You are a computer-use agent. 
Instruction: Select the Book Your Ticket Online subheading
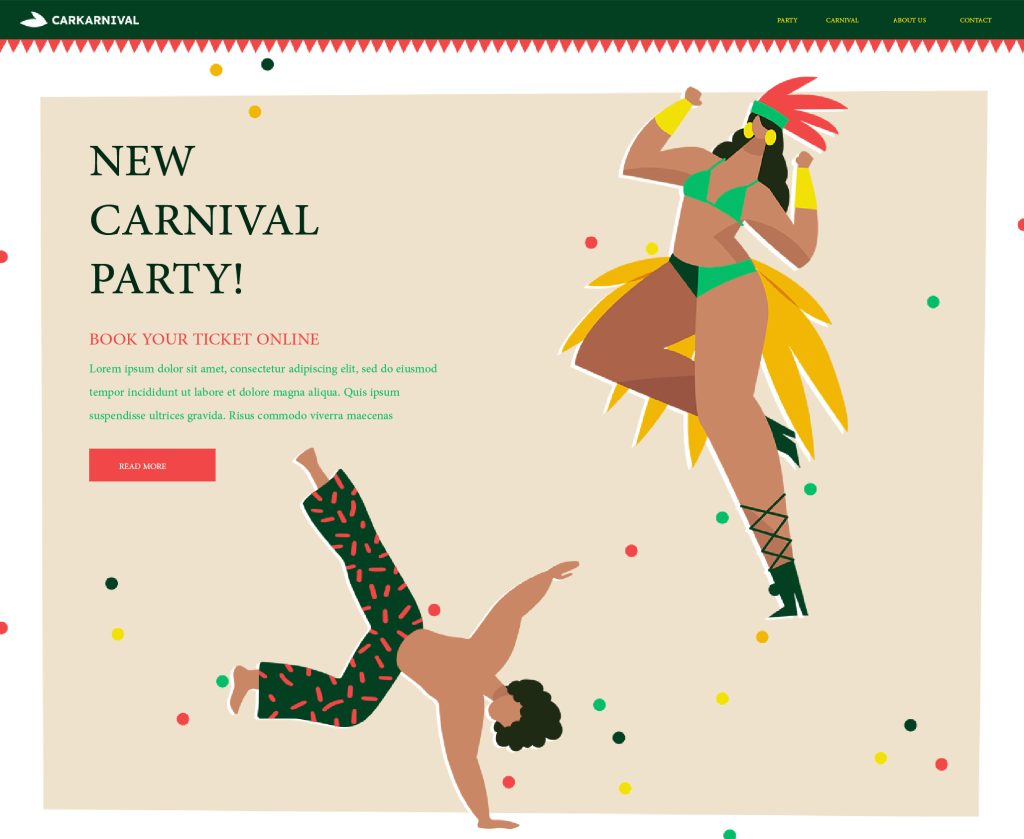[x=204, y=339]
